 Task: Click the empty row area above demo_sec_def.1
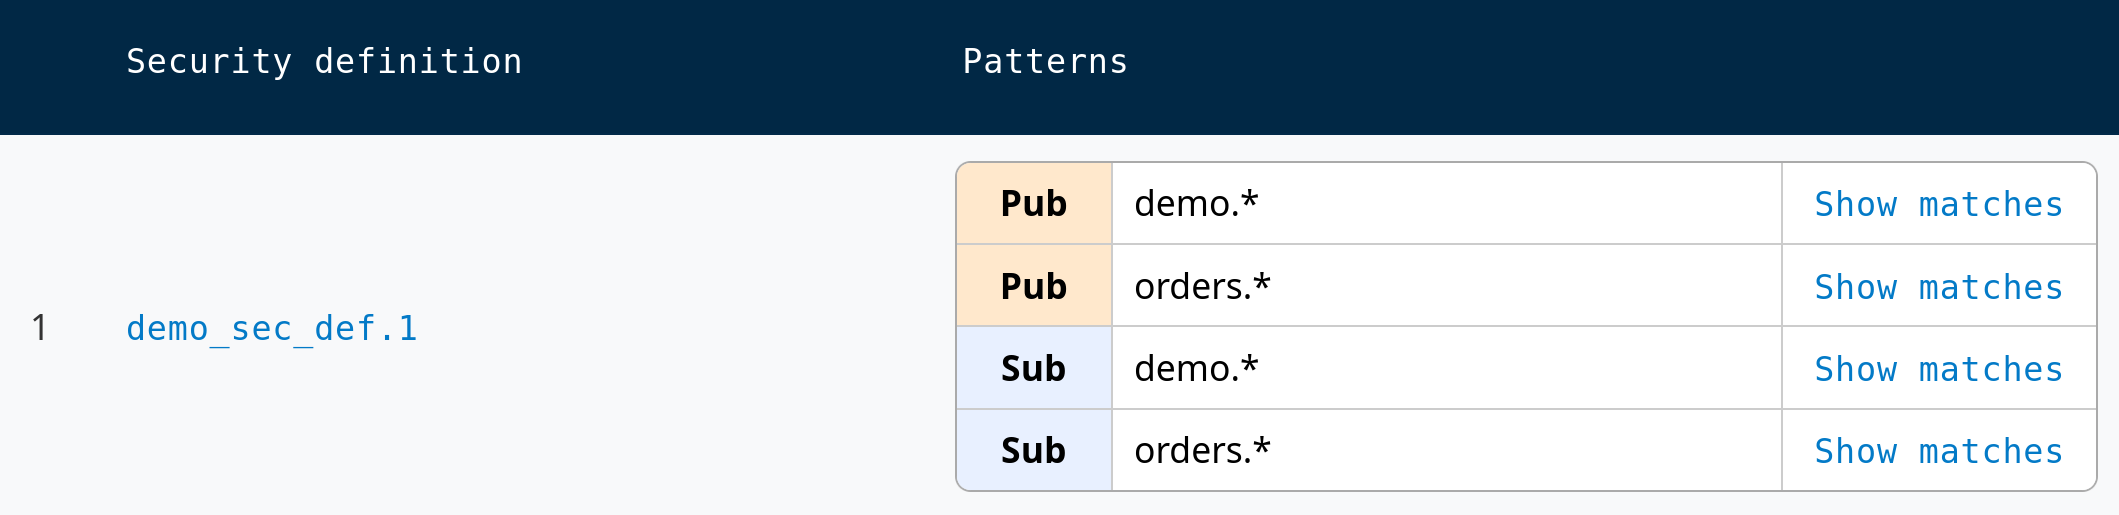[x=271, y=220]
